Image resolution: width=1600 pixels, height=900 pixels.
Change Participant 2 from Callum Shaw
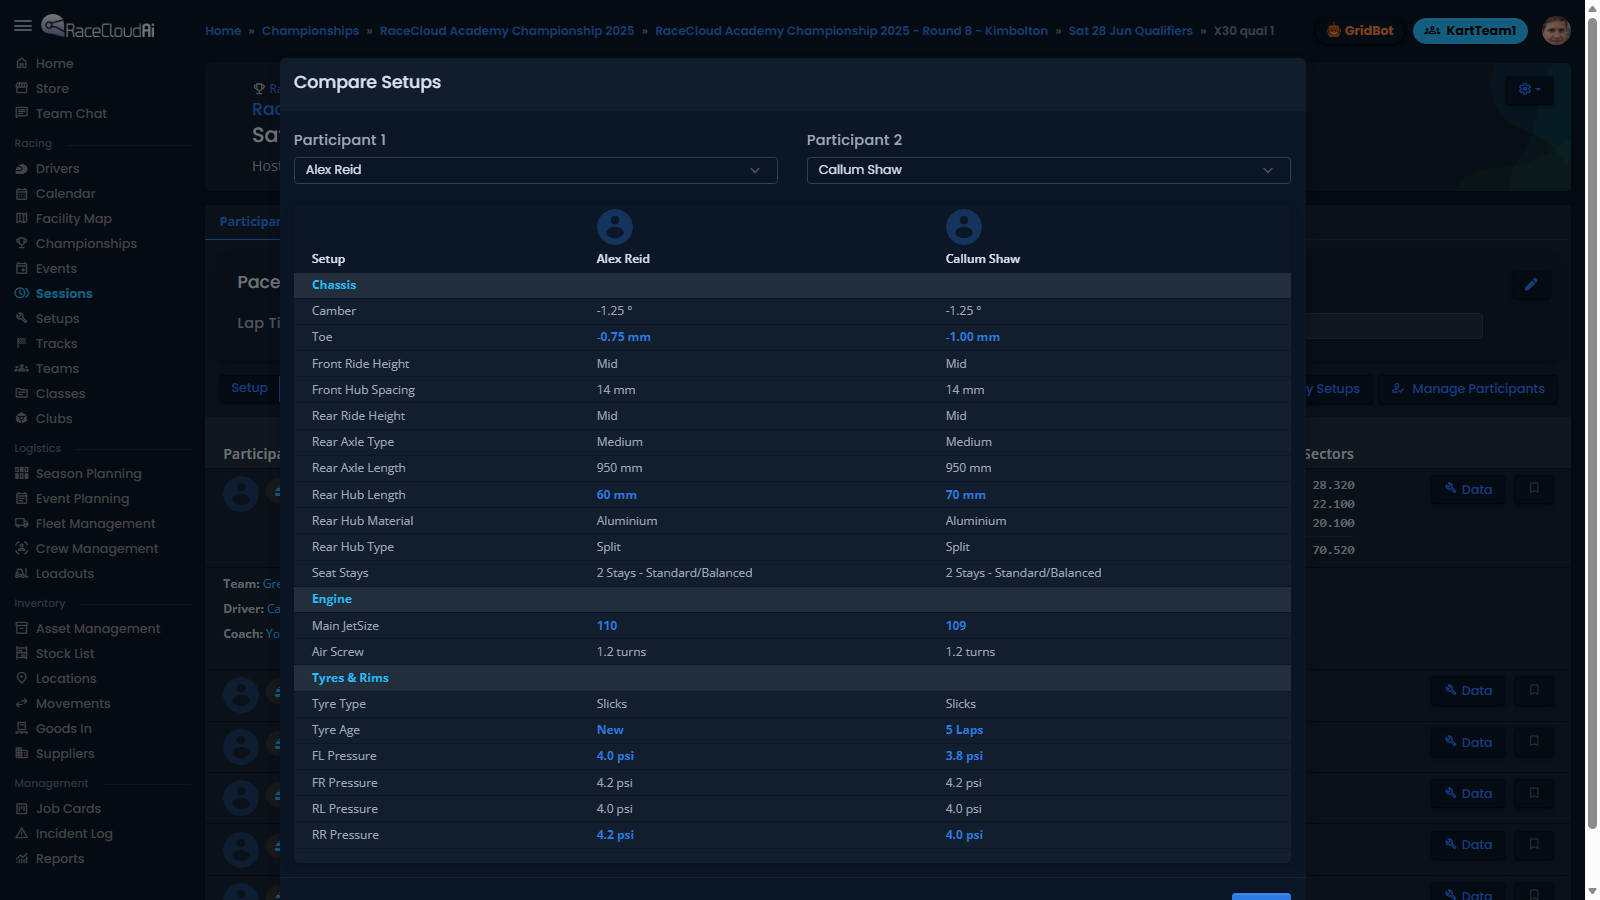click(x=1048, y=170)
